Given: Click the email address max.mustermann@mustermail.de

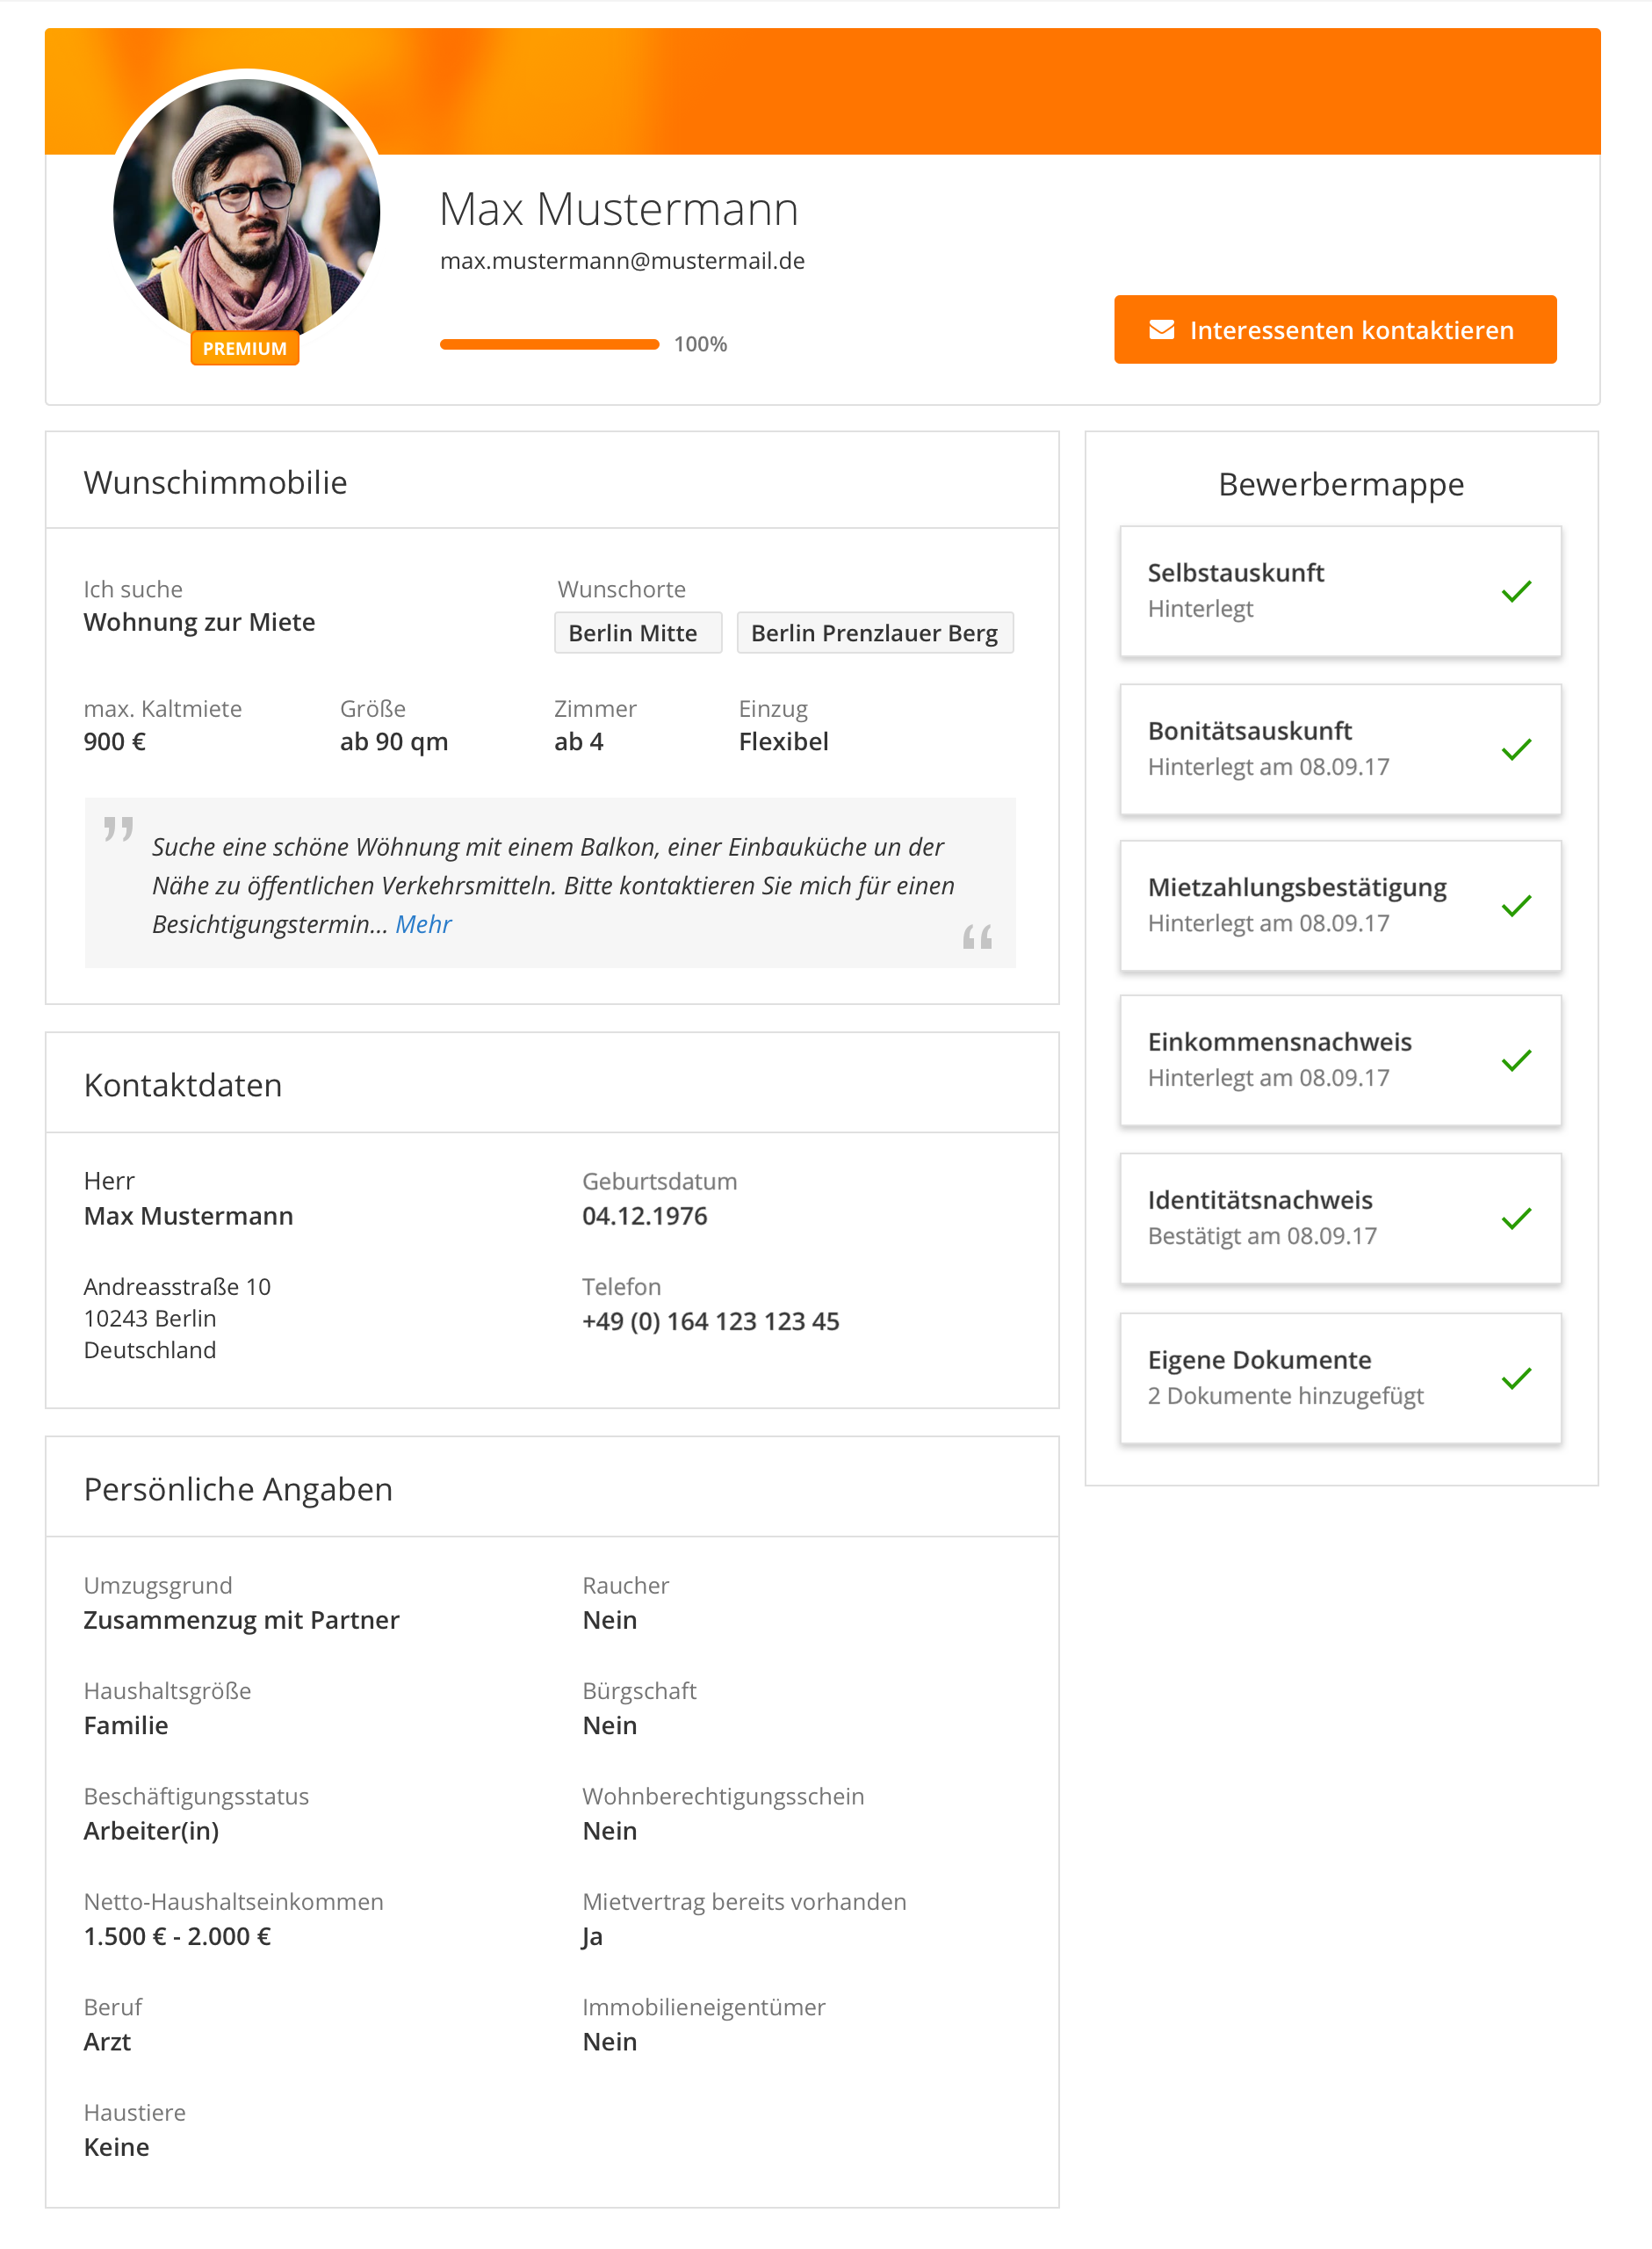Looking at the screenshot, I should coord(622,261).
